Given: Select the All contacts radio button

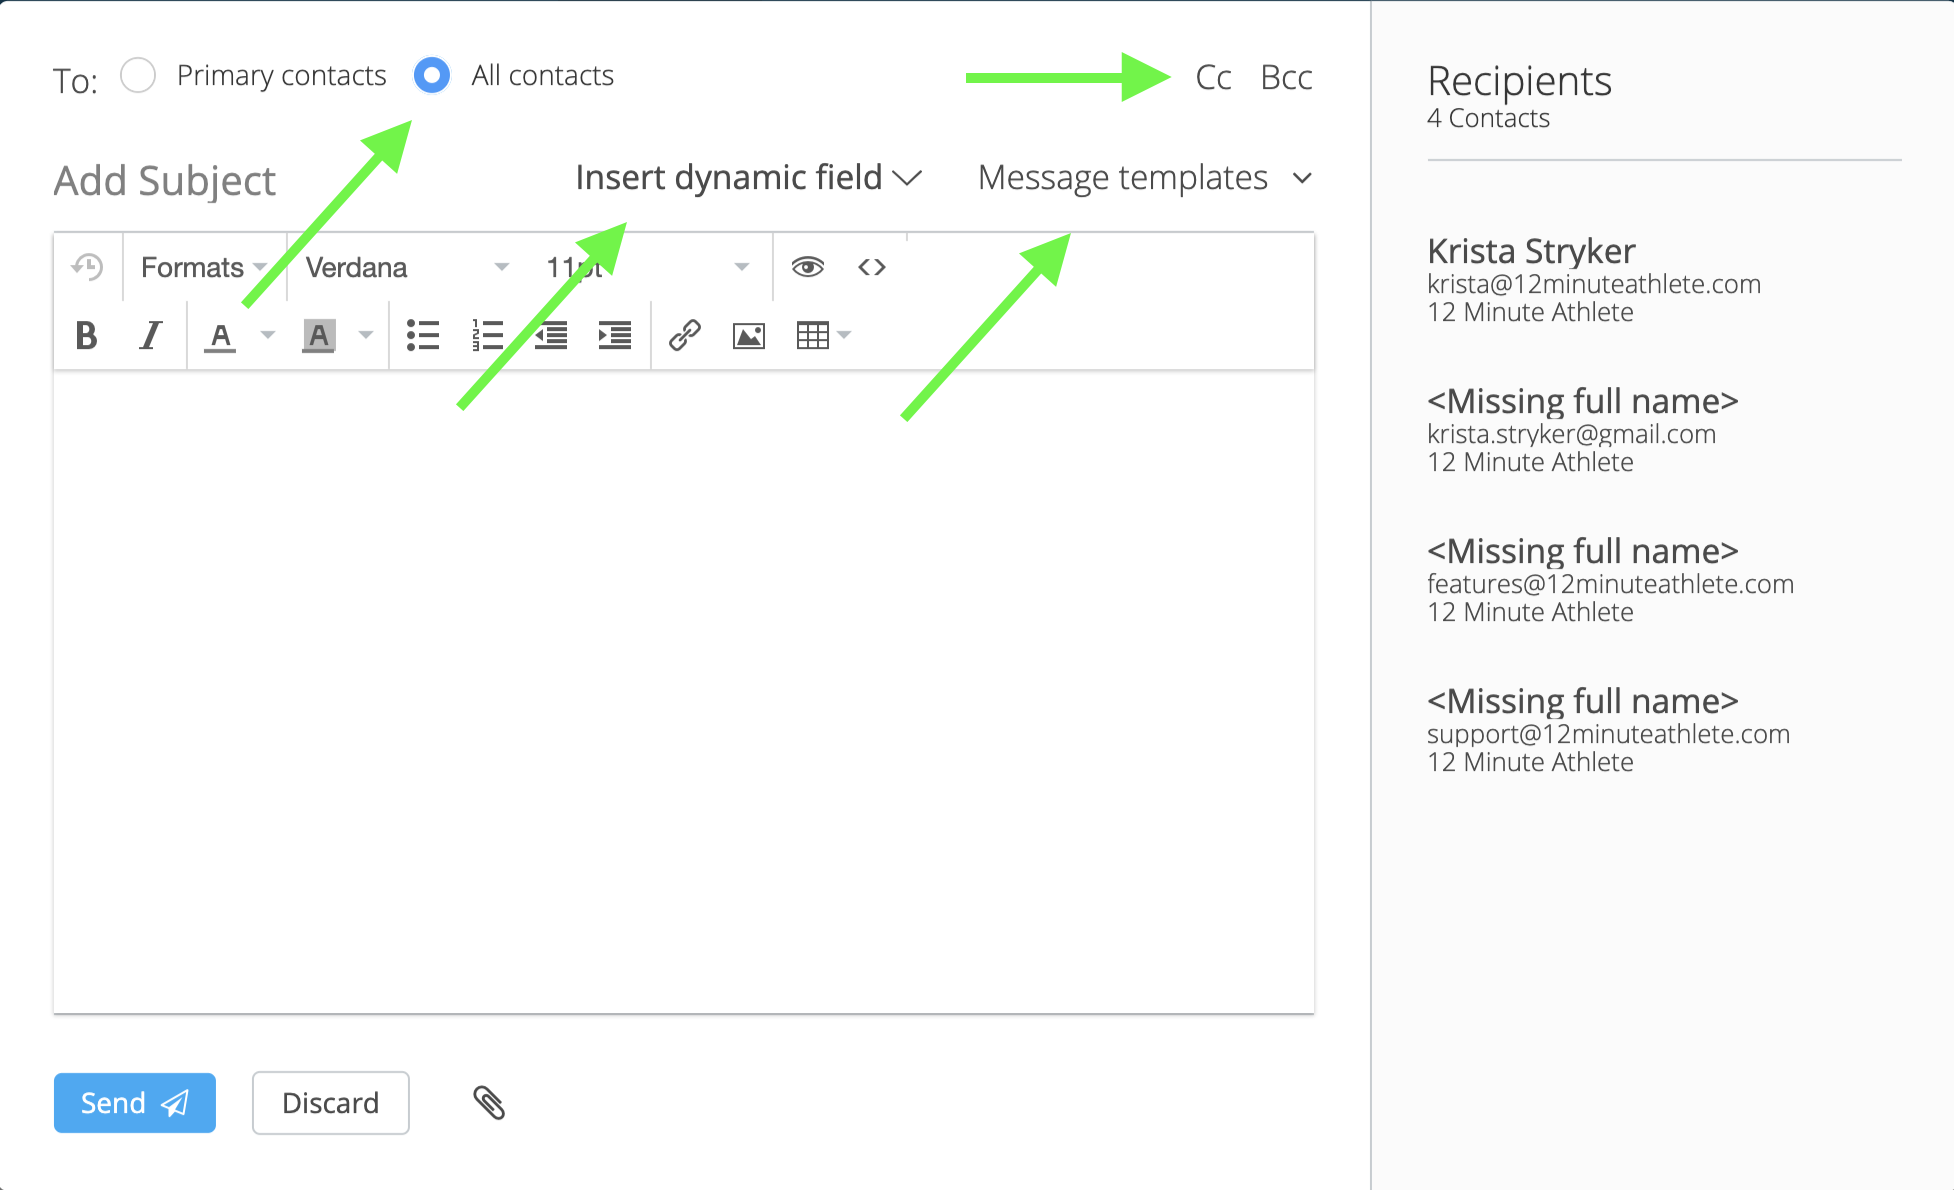Looking at the screenshot, I should pos(432,76).
